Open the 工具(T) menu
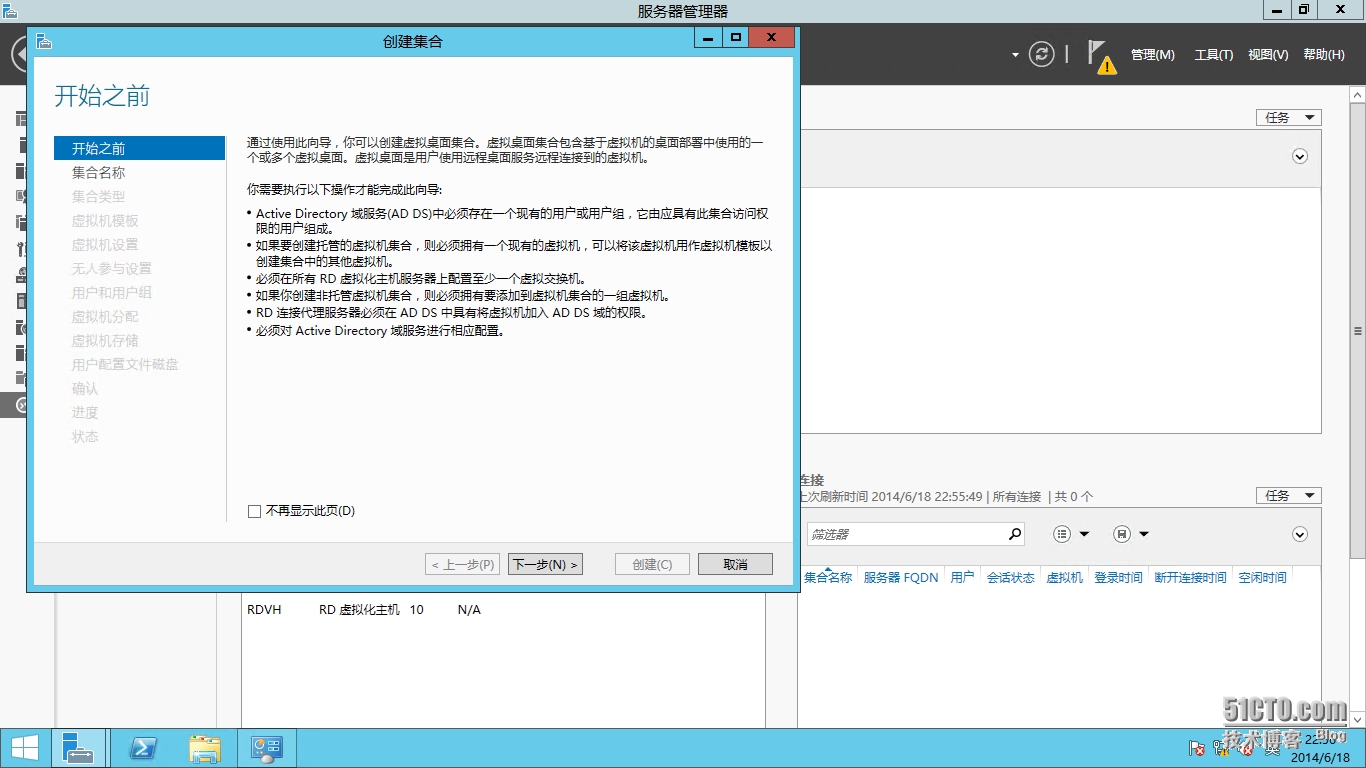The image size is (1366, 768). [1214, 55]
